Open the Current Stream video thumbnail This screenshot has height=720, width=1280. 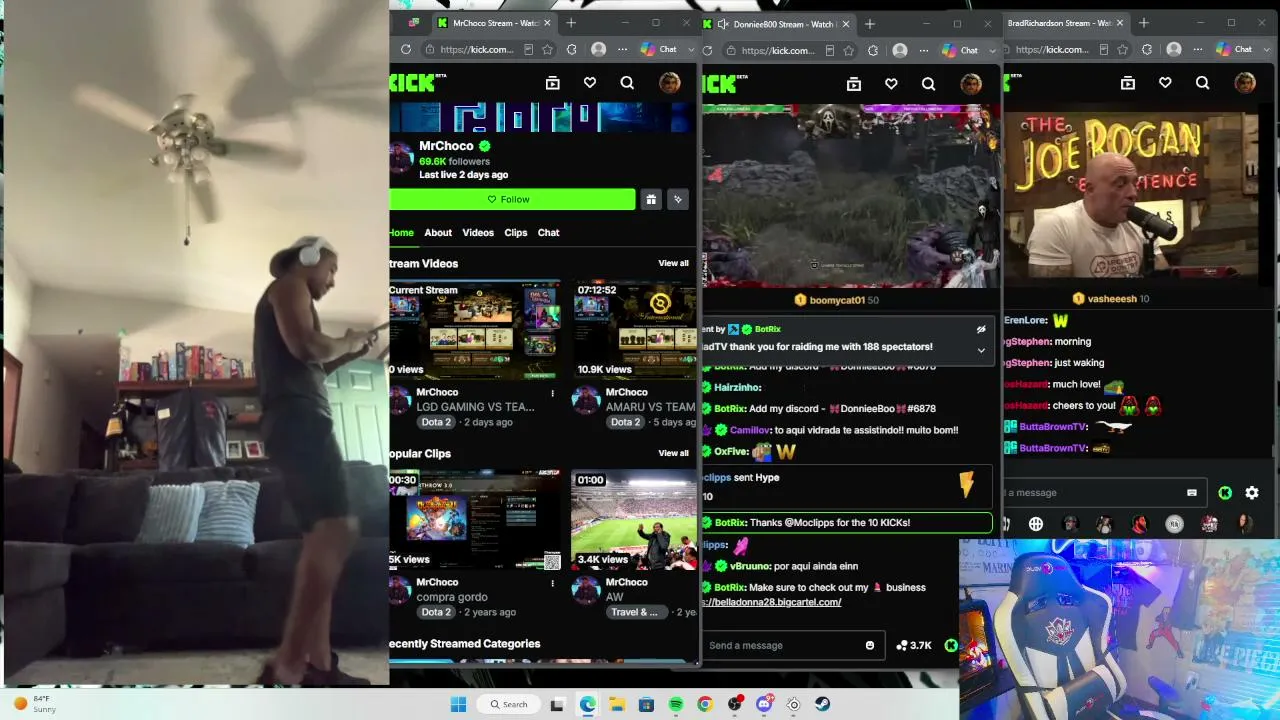click(x=475, y=330)
